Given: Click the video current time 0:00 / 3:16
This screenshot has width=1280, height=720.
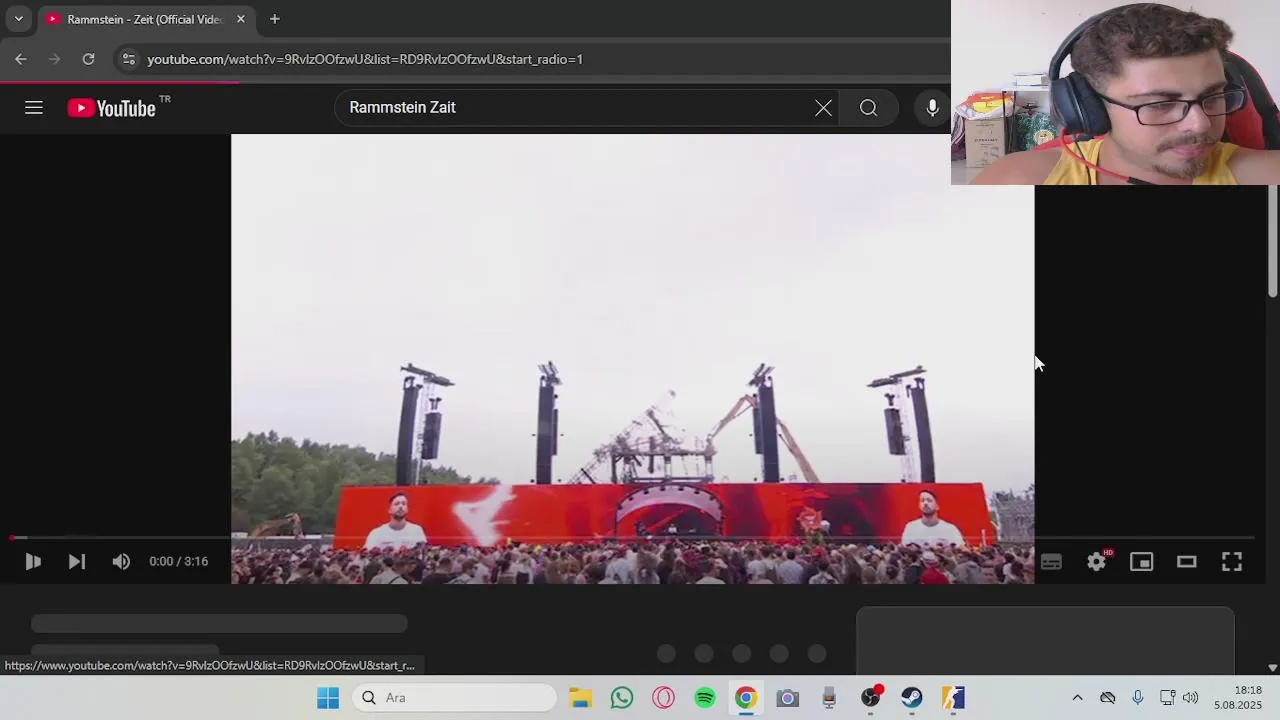Looking at the screenshot, I should click(x=179, y=562).
